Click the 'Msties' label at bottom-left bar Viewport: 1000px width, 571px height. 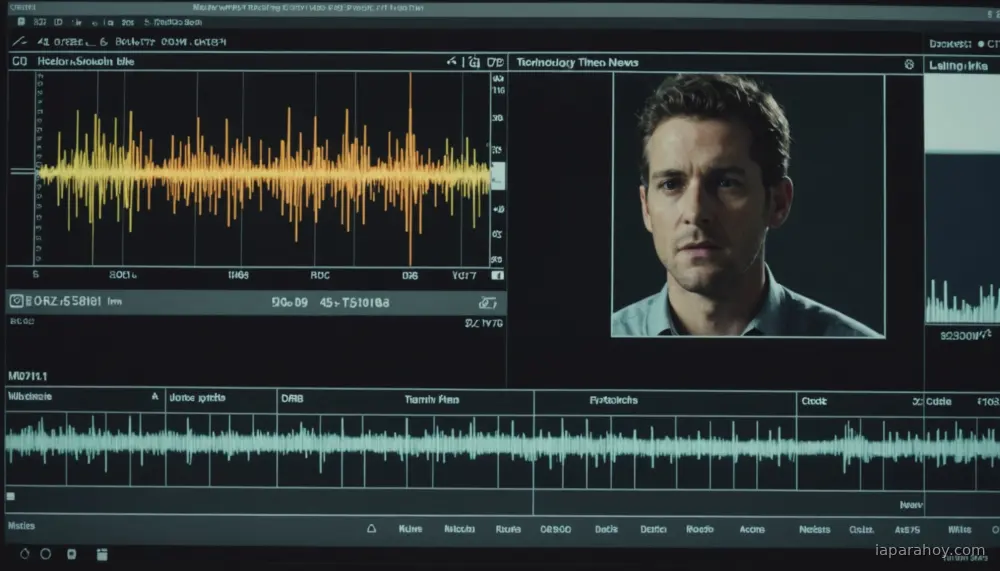21,526
